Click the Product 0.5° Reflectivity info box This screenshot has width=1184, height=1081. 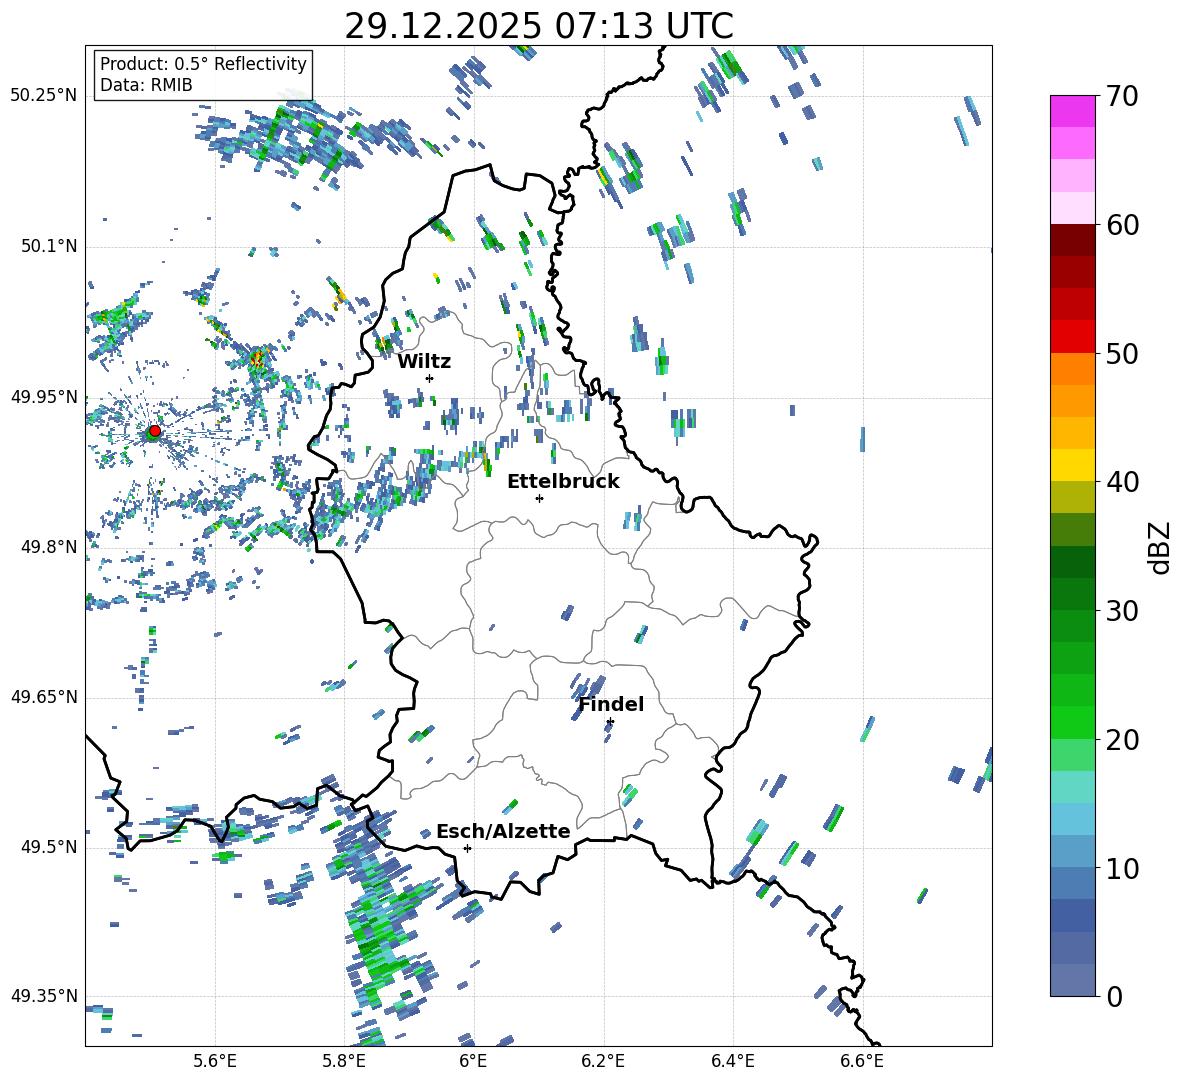[203, 75]
